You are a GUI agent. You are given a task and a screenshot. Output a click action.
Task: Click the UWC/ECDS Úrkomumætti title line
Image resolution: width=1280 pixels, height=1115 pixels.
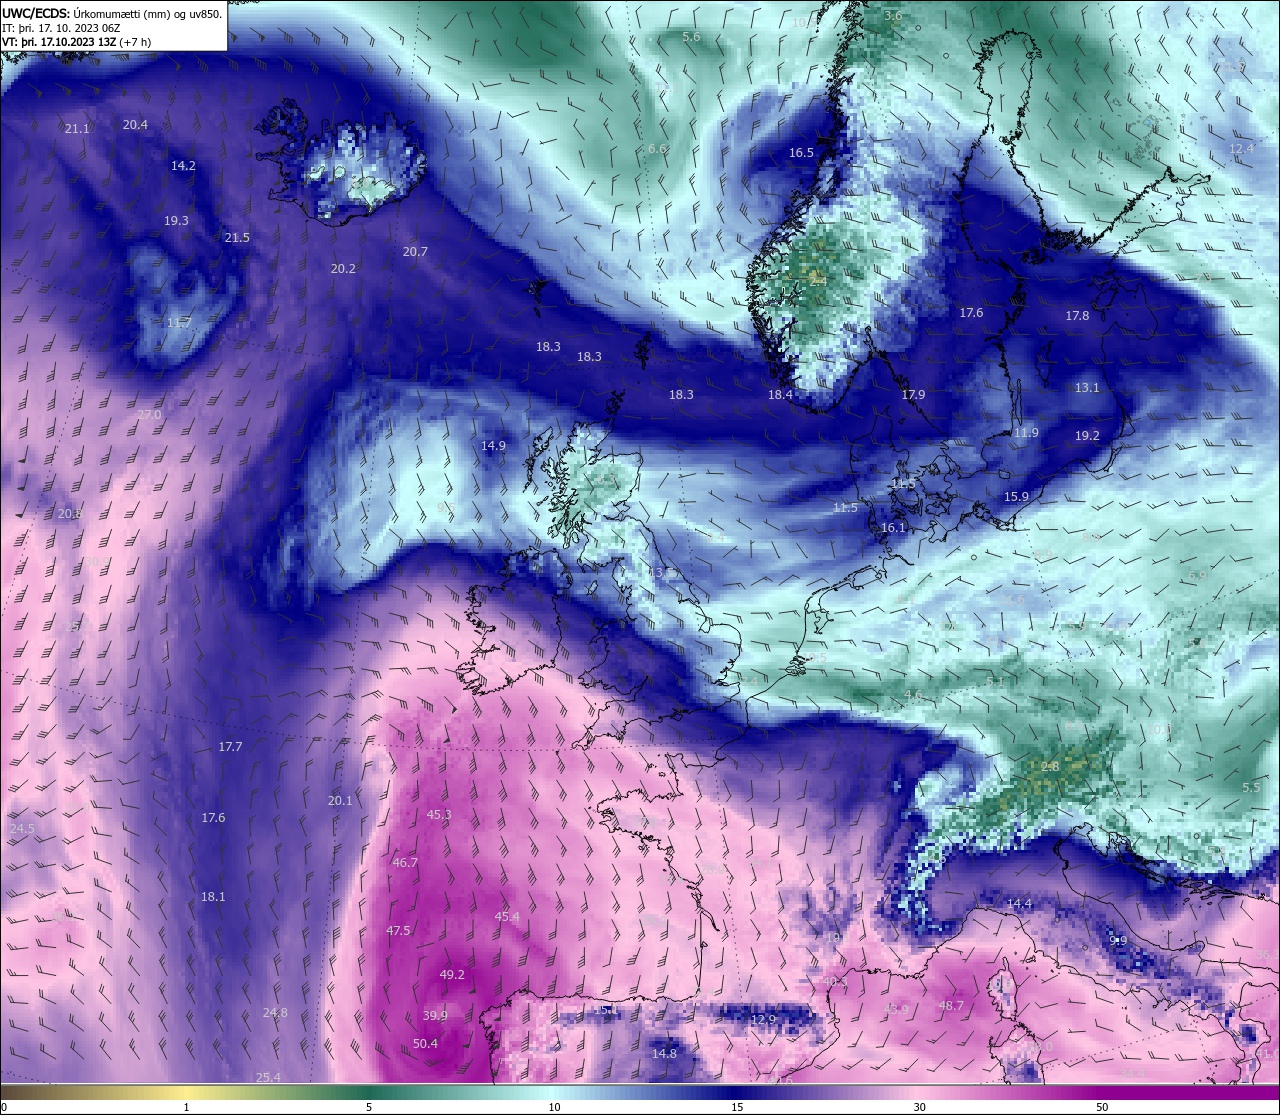click(112, 14)
